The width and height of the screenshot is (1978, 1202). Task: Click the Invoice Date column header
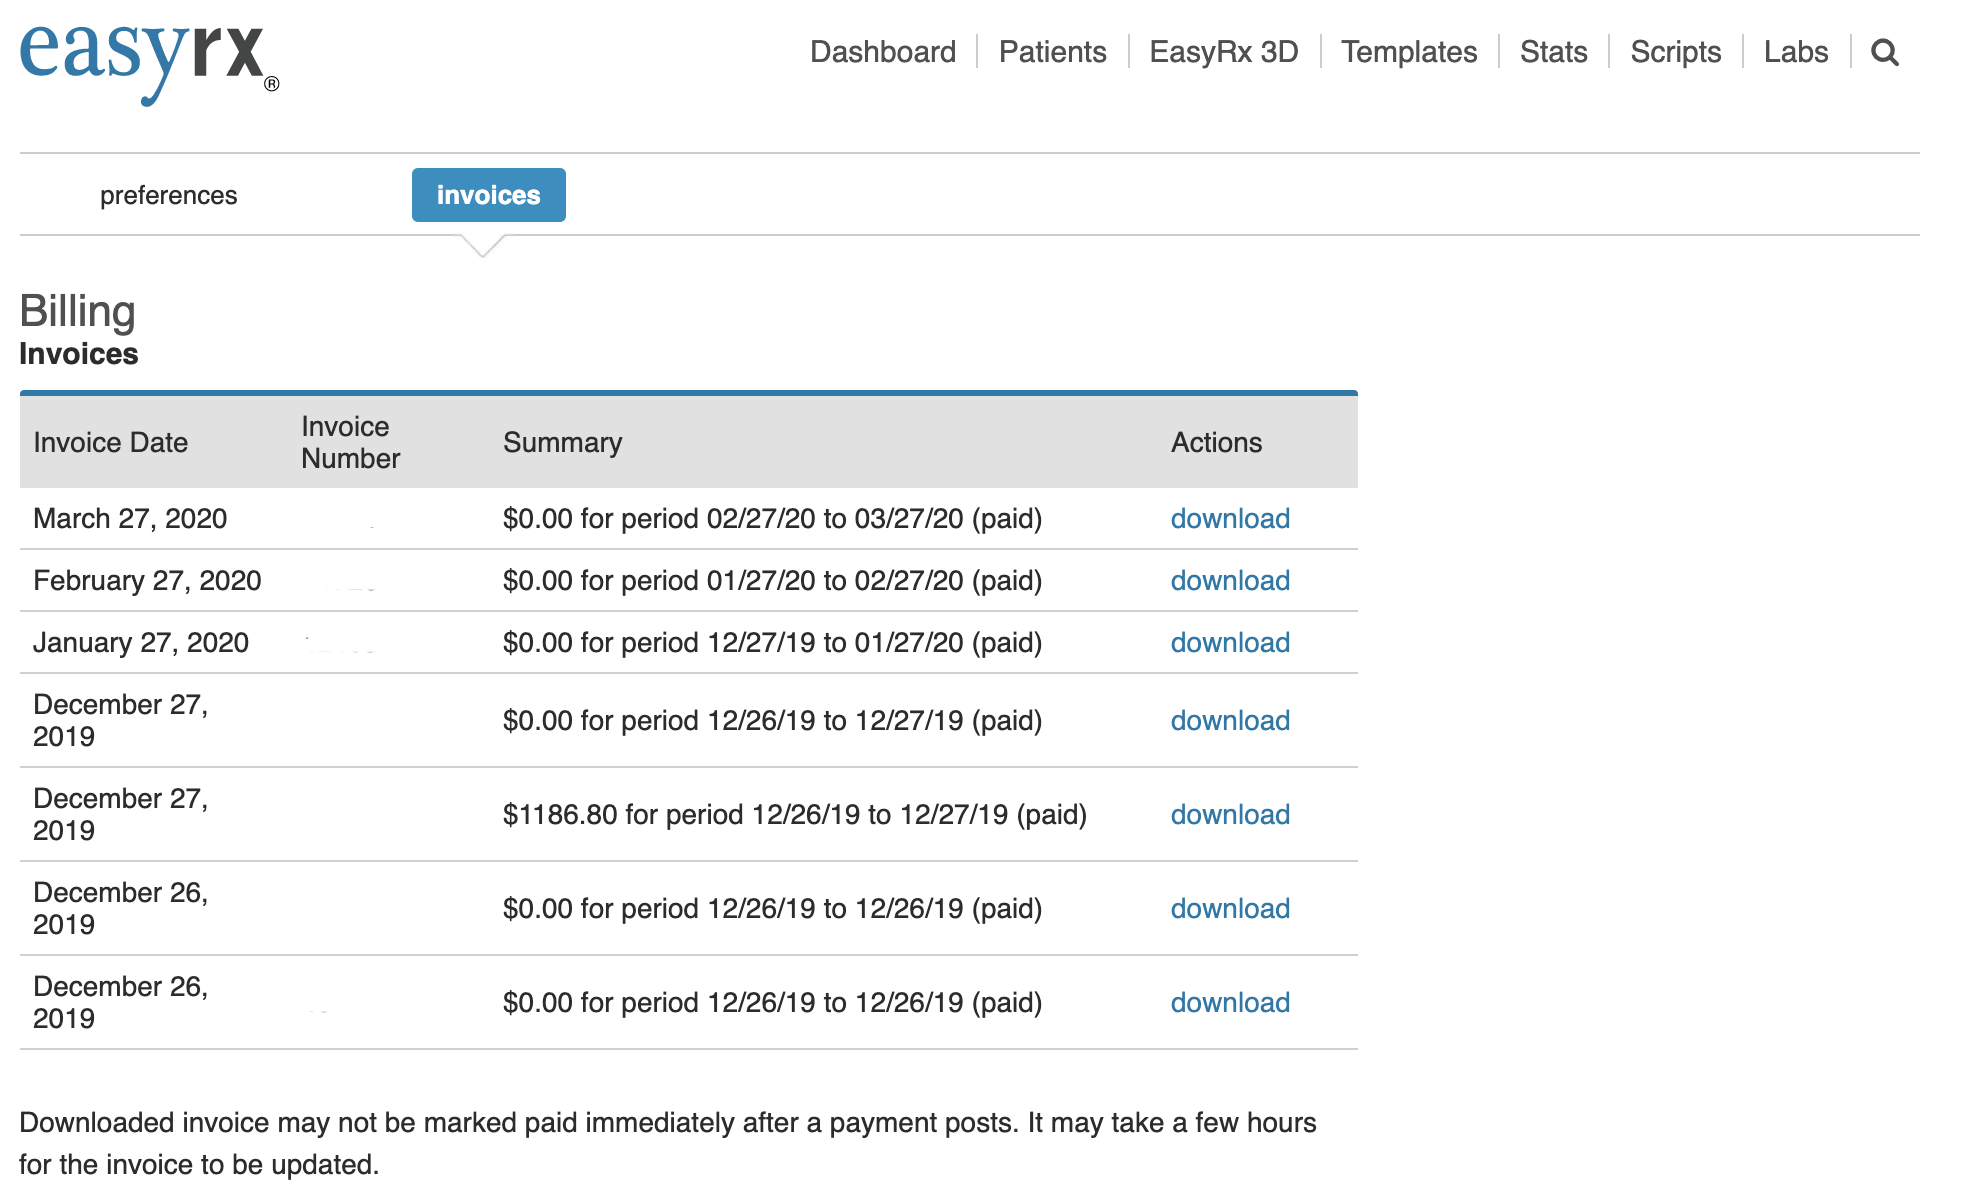(110, 443)
